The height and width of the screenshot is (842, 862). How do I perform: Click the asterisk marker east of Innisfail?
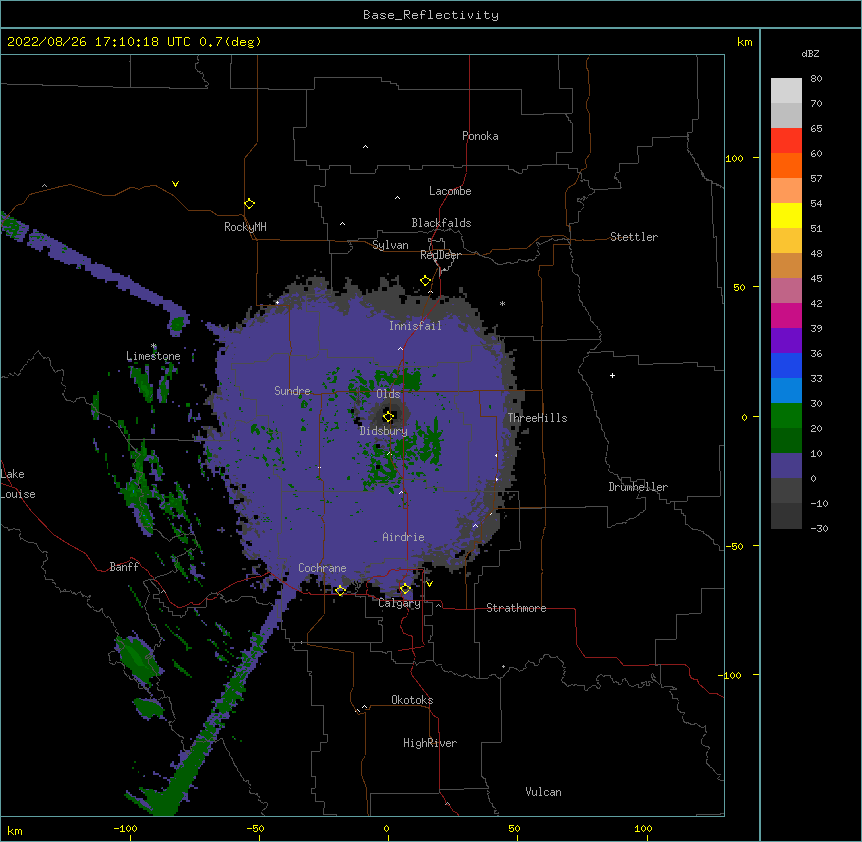click(502, 303)
